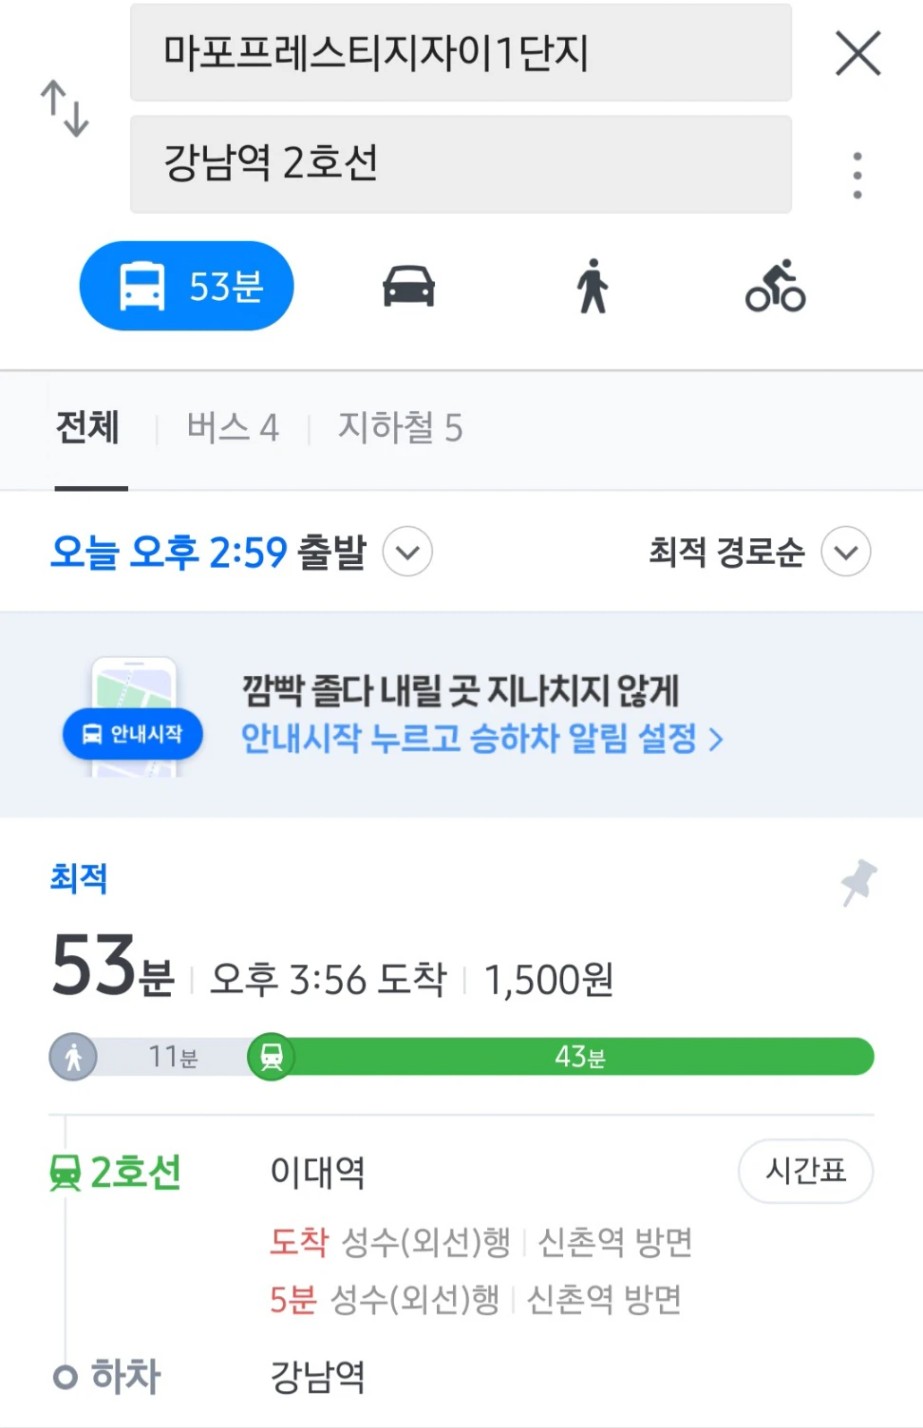Swap origin and destination with the arrows icon
The height and width of the screenshot is (1428, 923).
(x=64, y=109)
